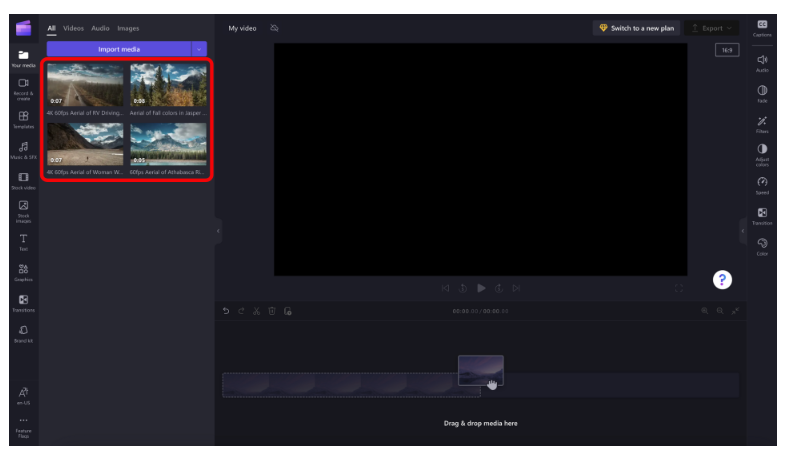802x463 pixels.
Task: Open the Templates sidebar panel
Action: click(24, 120)
